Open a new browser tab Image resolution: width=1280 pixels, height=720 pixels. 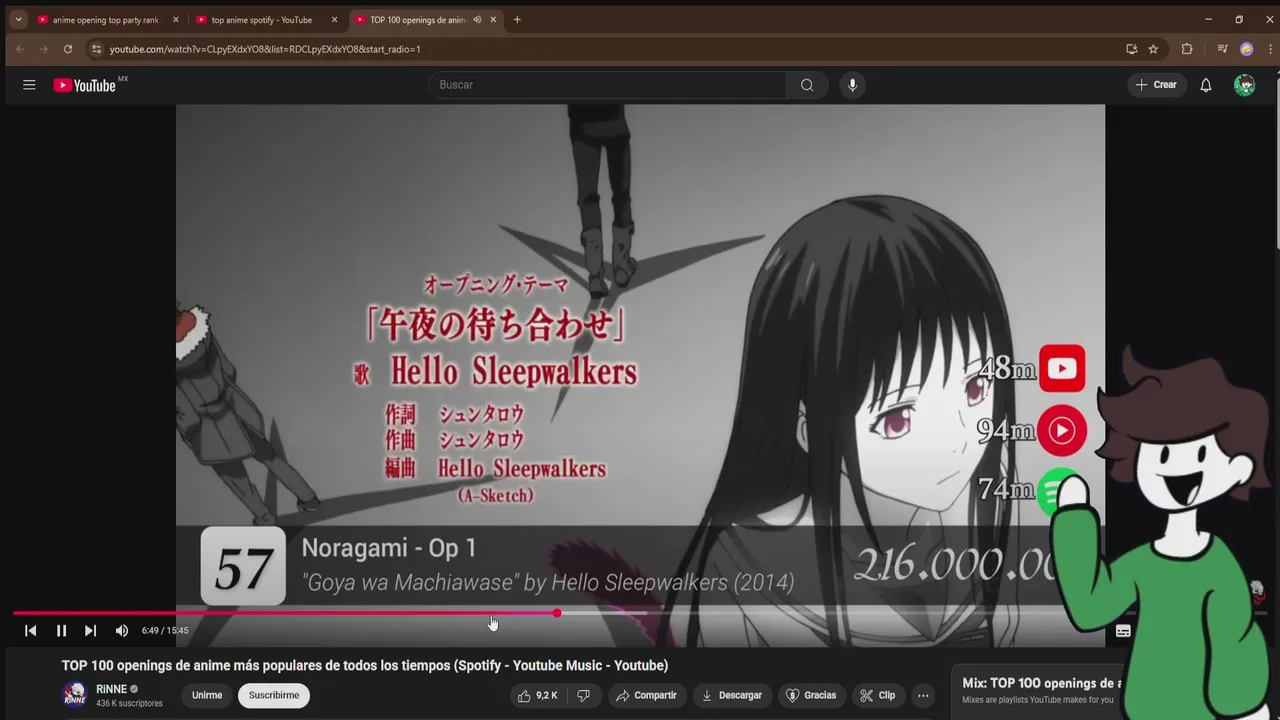click(x=517, y=20)
